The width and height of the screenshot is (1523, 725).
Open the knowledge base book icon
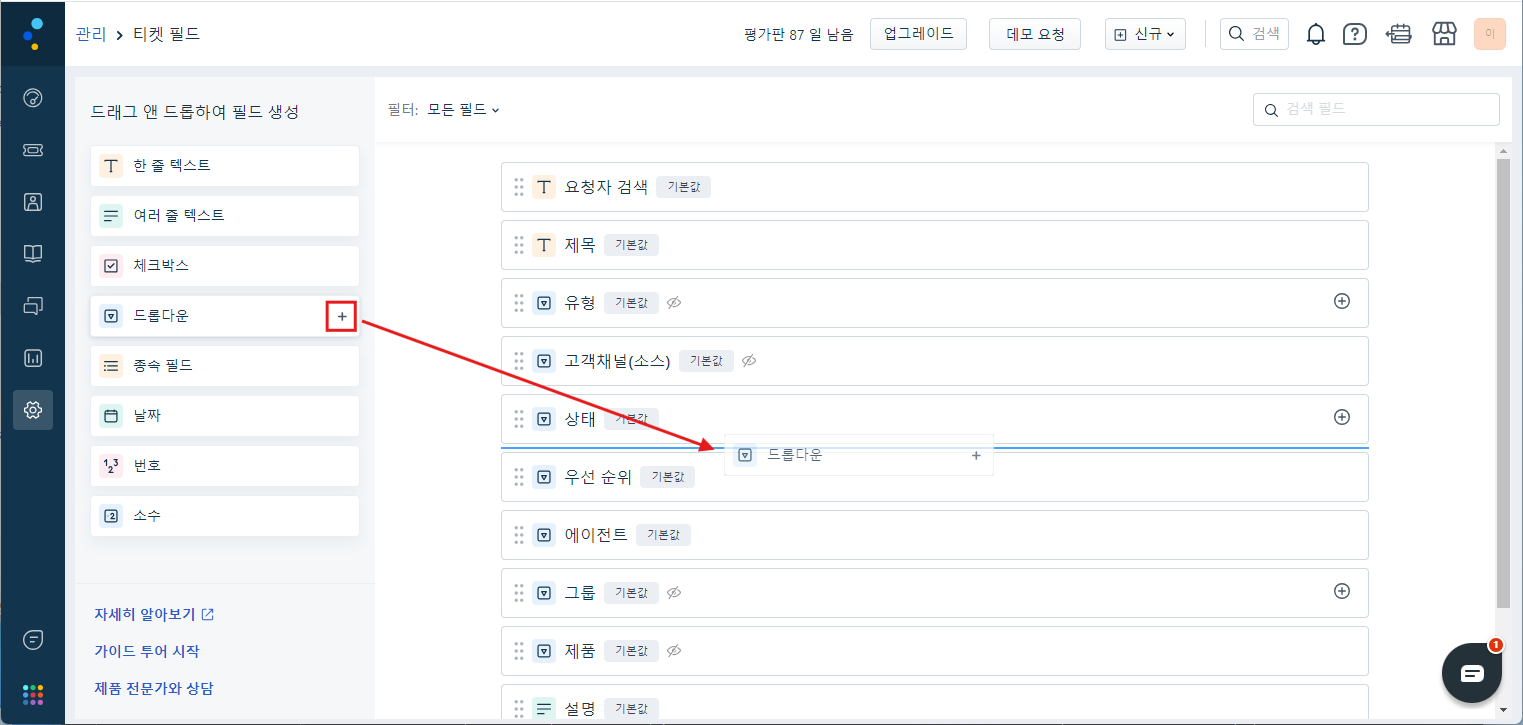pyautogui.click(x=33, y=254)
